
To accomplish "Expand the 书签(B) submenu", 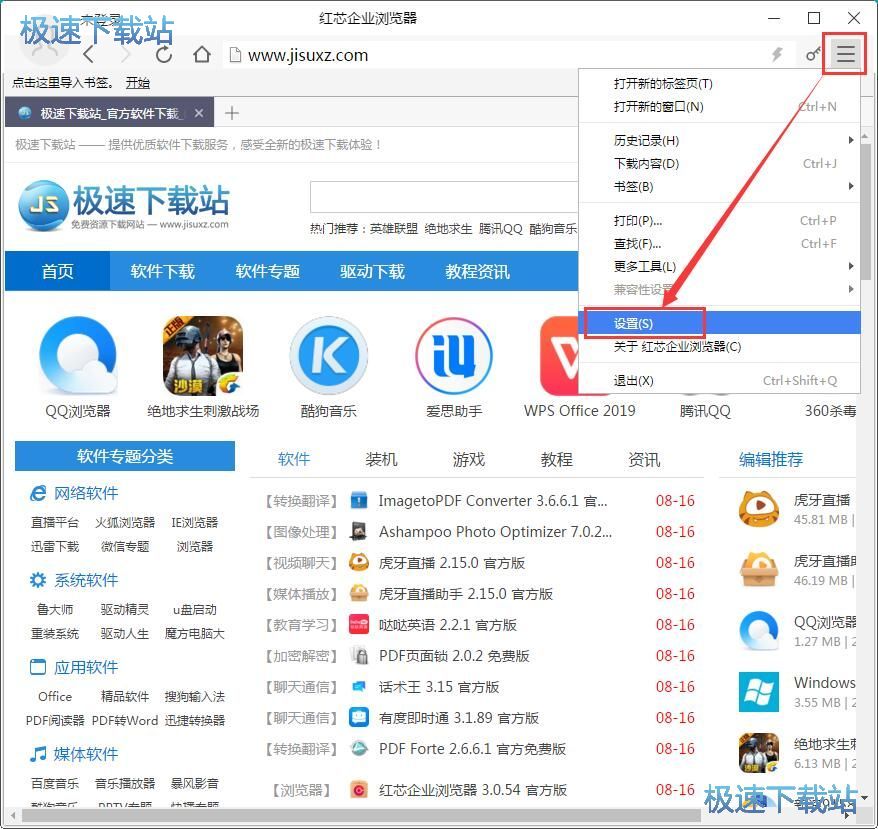I will (x=720, y=187).
